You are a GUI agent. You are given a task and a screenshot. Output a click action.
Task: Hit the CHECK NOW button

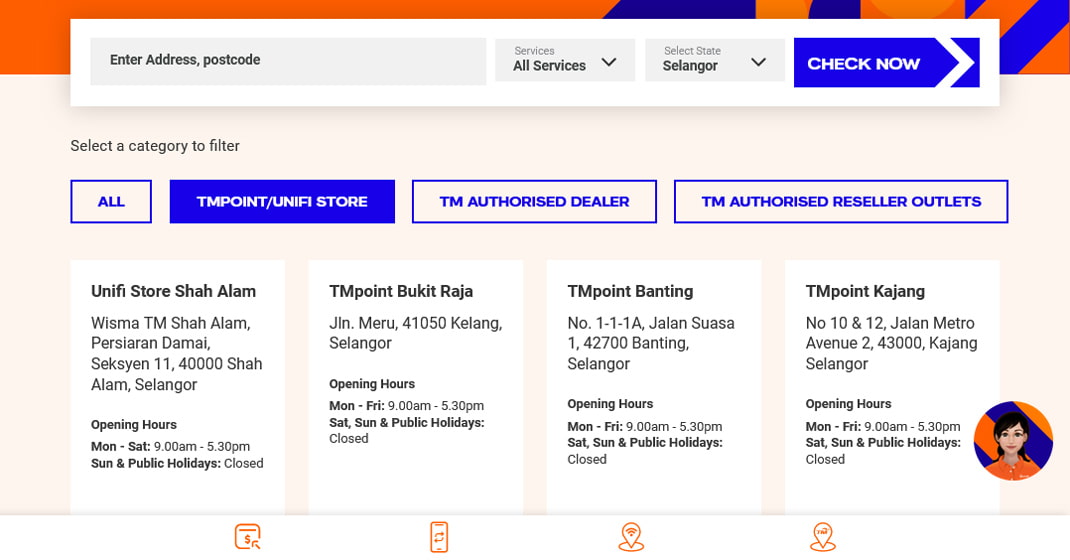tap(886, 63)
